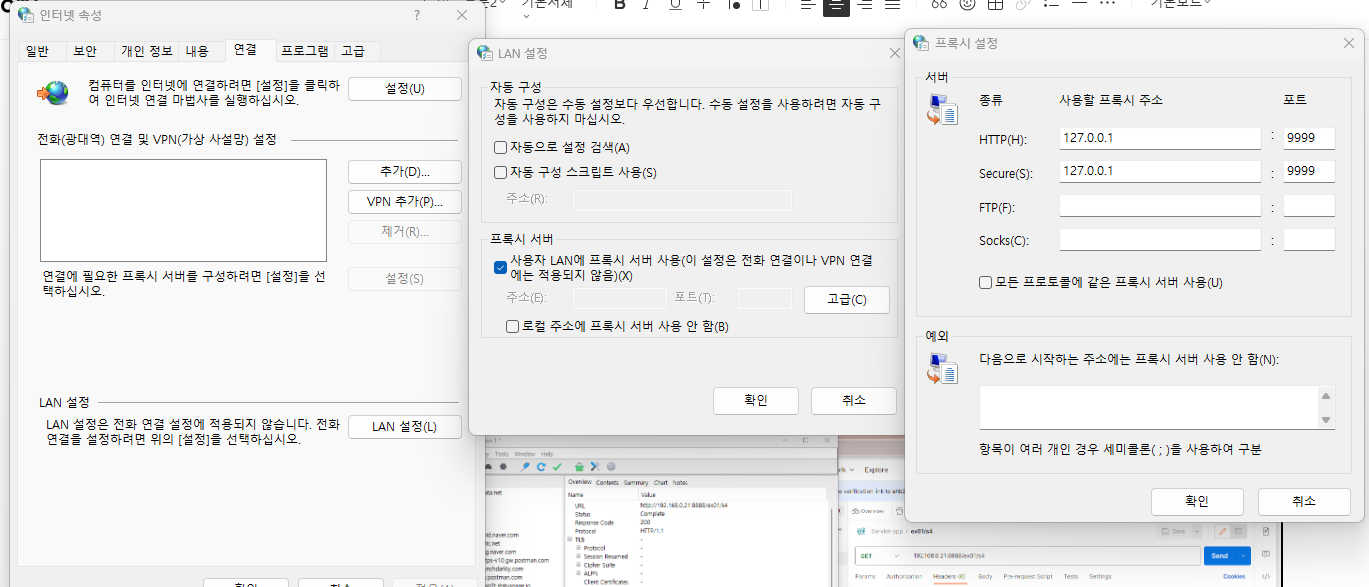Click the pen compose icon in Charles toolbar
The height and width of the screenshot is (587, 1369).
point(525,467)
